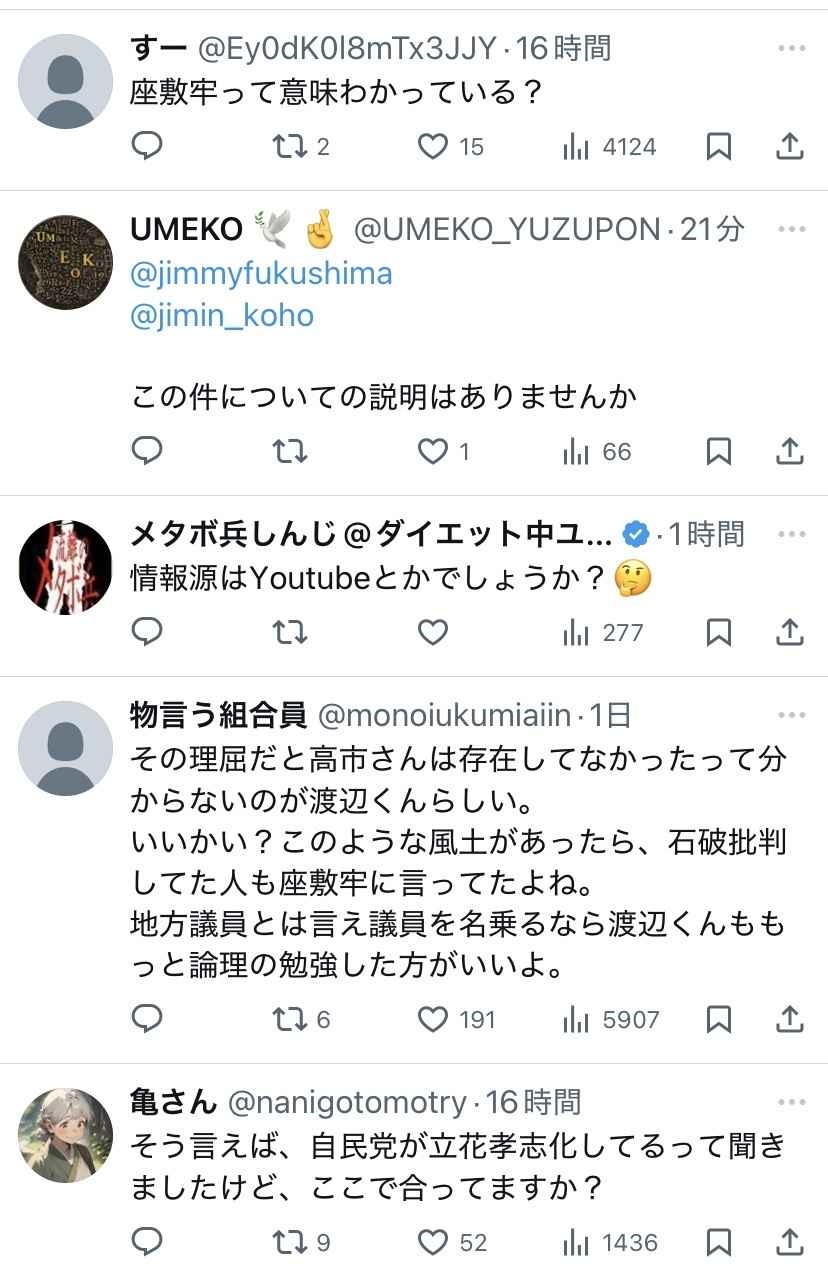Retweet メタボ兵しんじ's tweet
Viewport: 828px width, 1274px height.
click(290, 632)
